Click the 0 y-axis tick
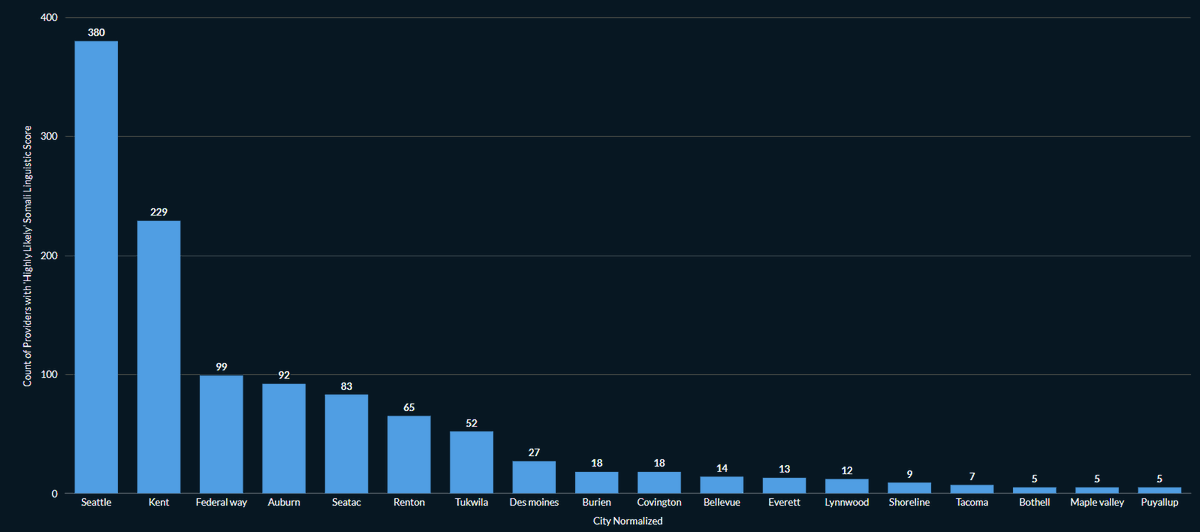Image resolution: width=1200 pixels, height=532 pixels. (x=54, y=494)
